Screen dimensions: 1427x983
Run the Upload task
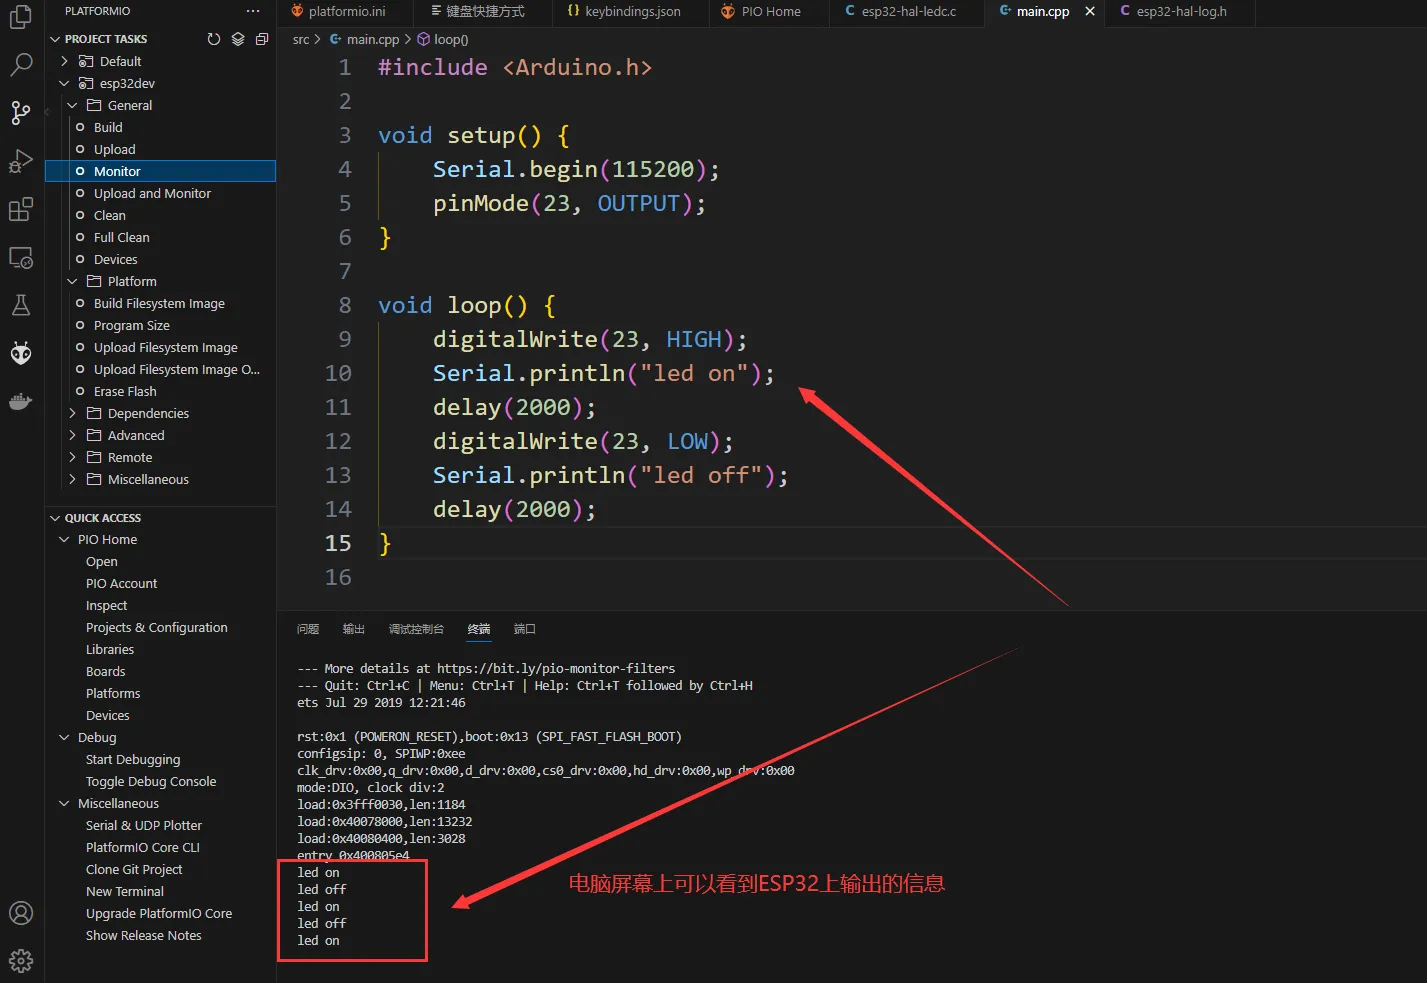coord(114,149)
